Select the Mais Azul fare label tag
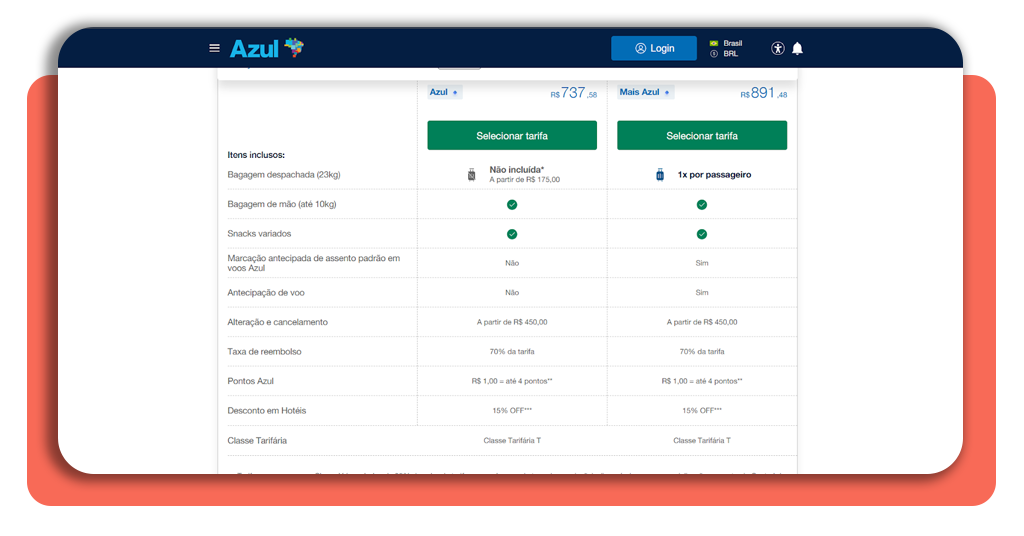The image size is (1024, 536). click(x=645, y=92)
